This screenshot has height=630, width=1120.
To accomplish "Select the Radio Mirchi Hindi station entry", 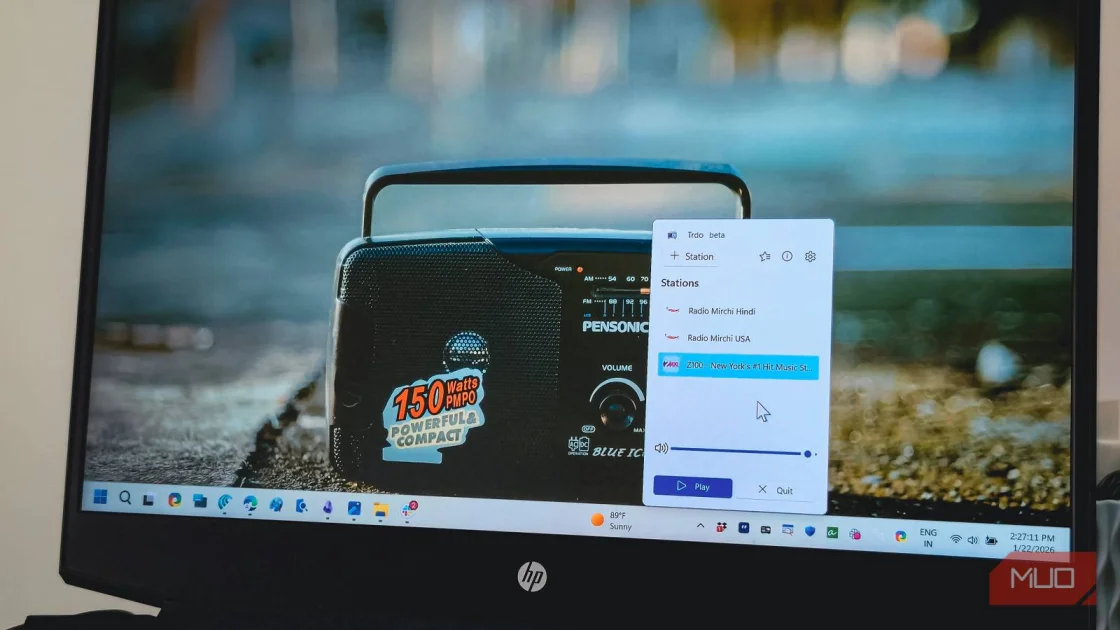I will (722, 311).
